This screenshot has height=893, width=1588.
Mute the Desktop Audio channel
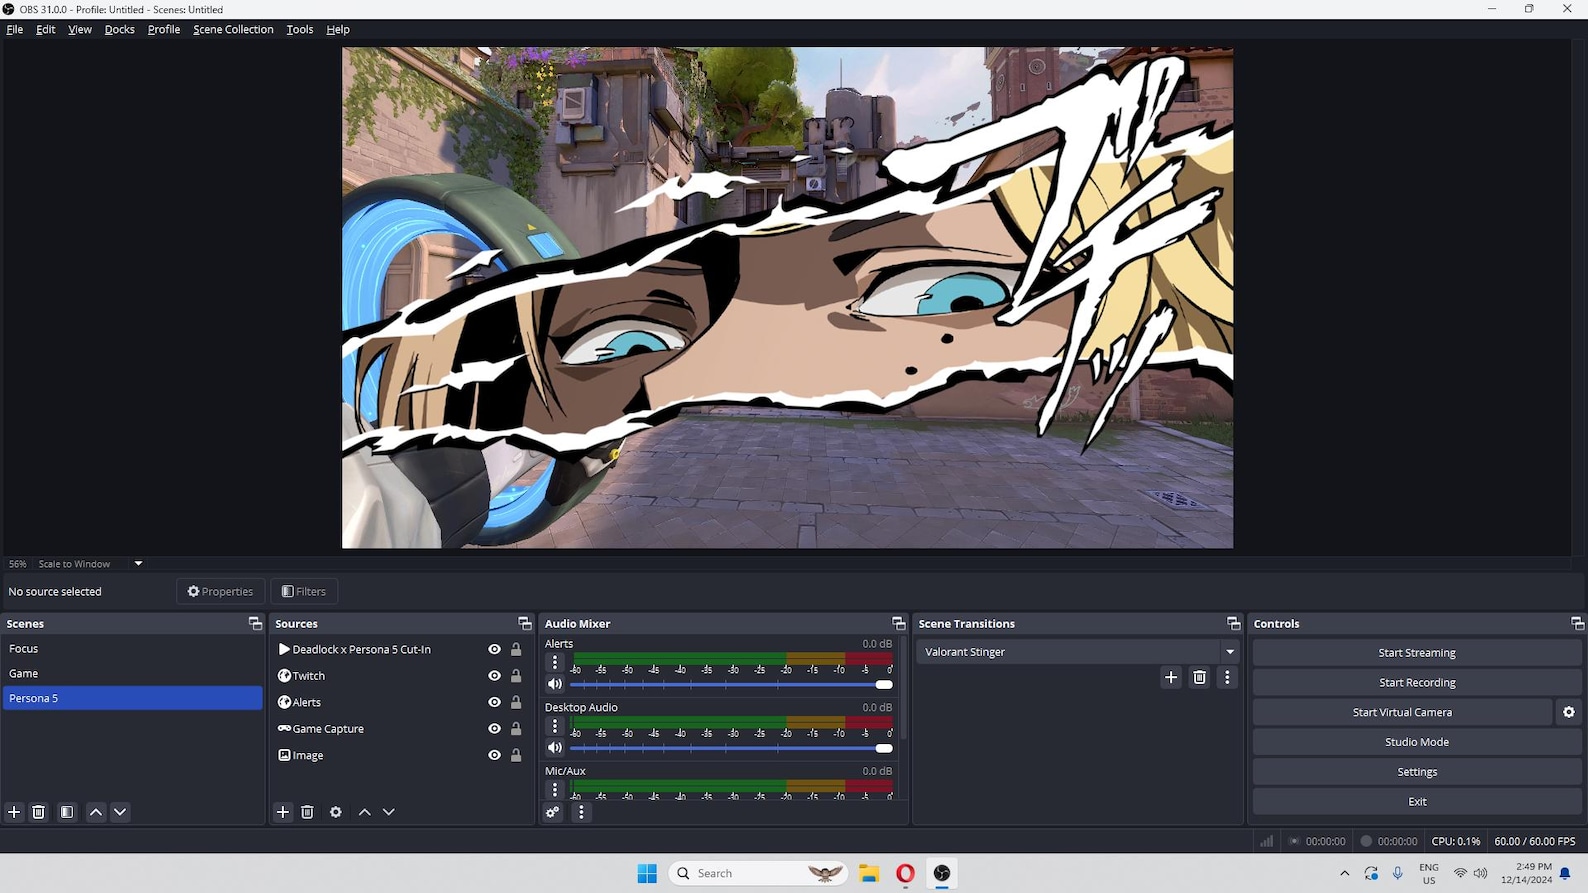555,747
